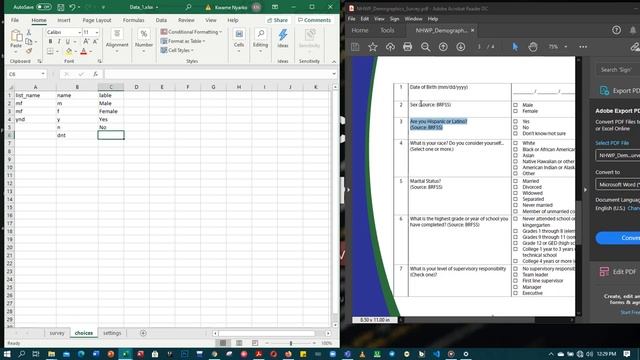Click the Acrobat upload cloud icon
The height and width of the screenshot is (360, 640).
pyautogui.click(x=390, y=47)
